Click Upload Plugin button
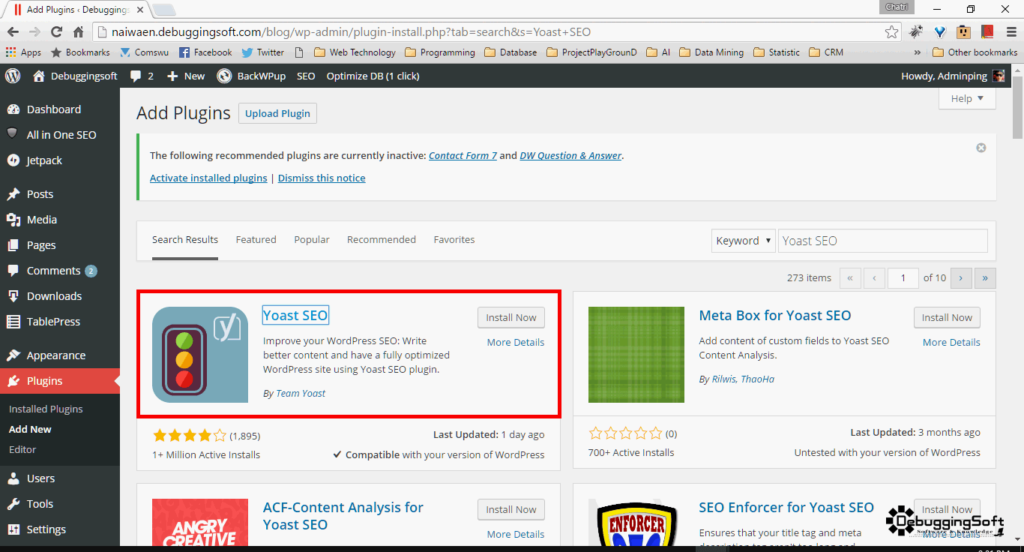This screenshot has height=552, width=1024. [278, 113]
